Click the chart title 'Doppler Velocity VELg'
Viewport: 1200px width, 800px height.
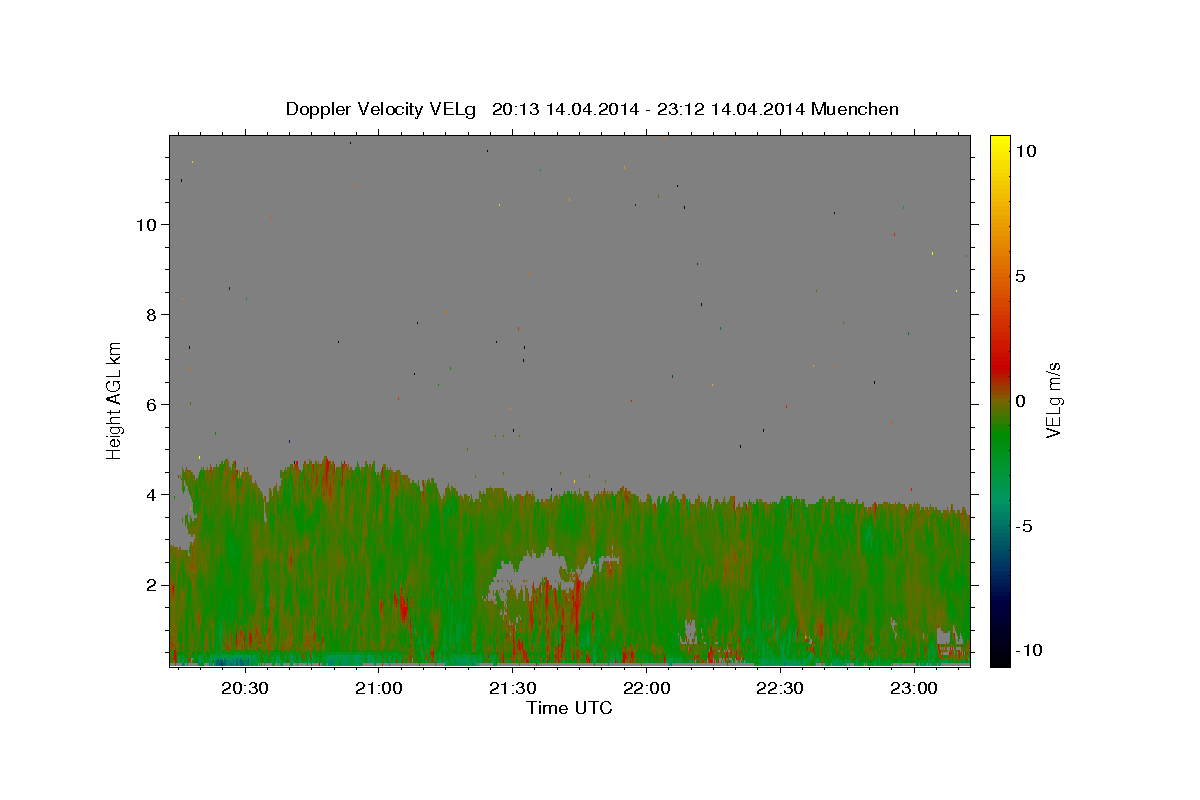tap(382, 109)
